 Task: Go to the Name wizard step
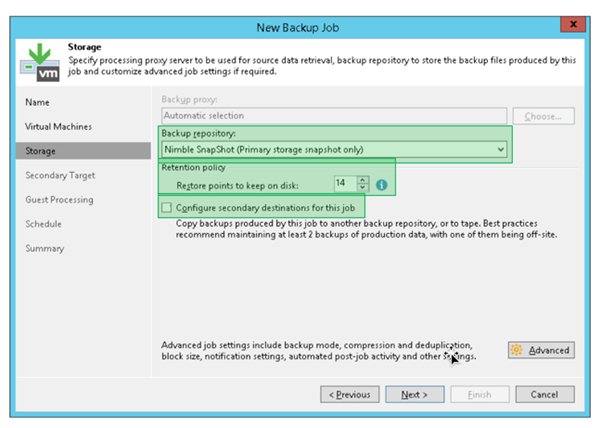[x=37, y=102]
